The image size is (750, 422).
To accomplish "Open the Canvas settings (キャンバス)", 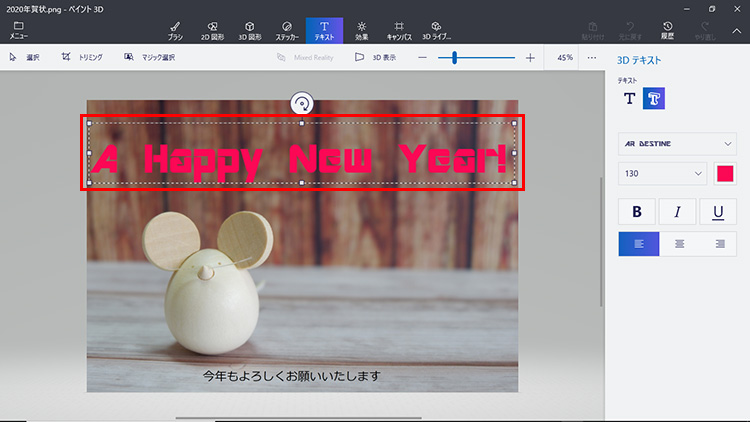I will pos(399,29).
